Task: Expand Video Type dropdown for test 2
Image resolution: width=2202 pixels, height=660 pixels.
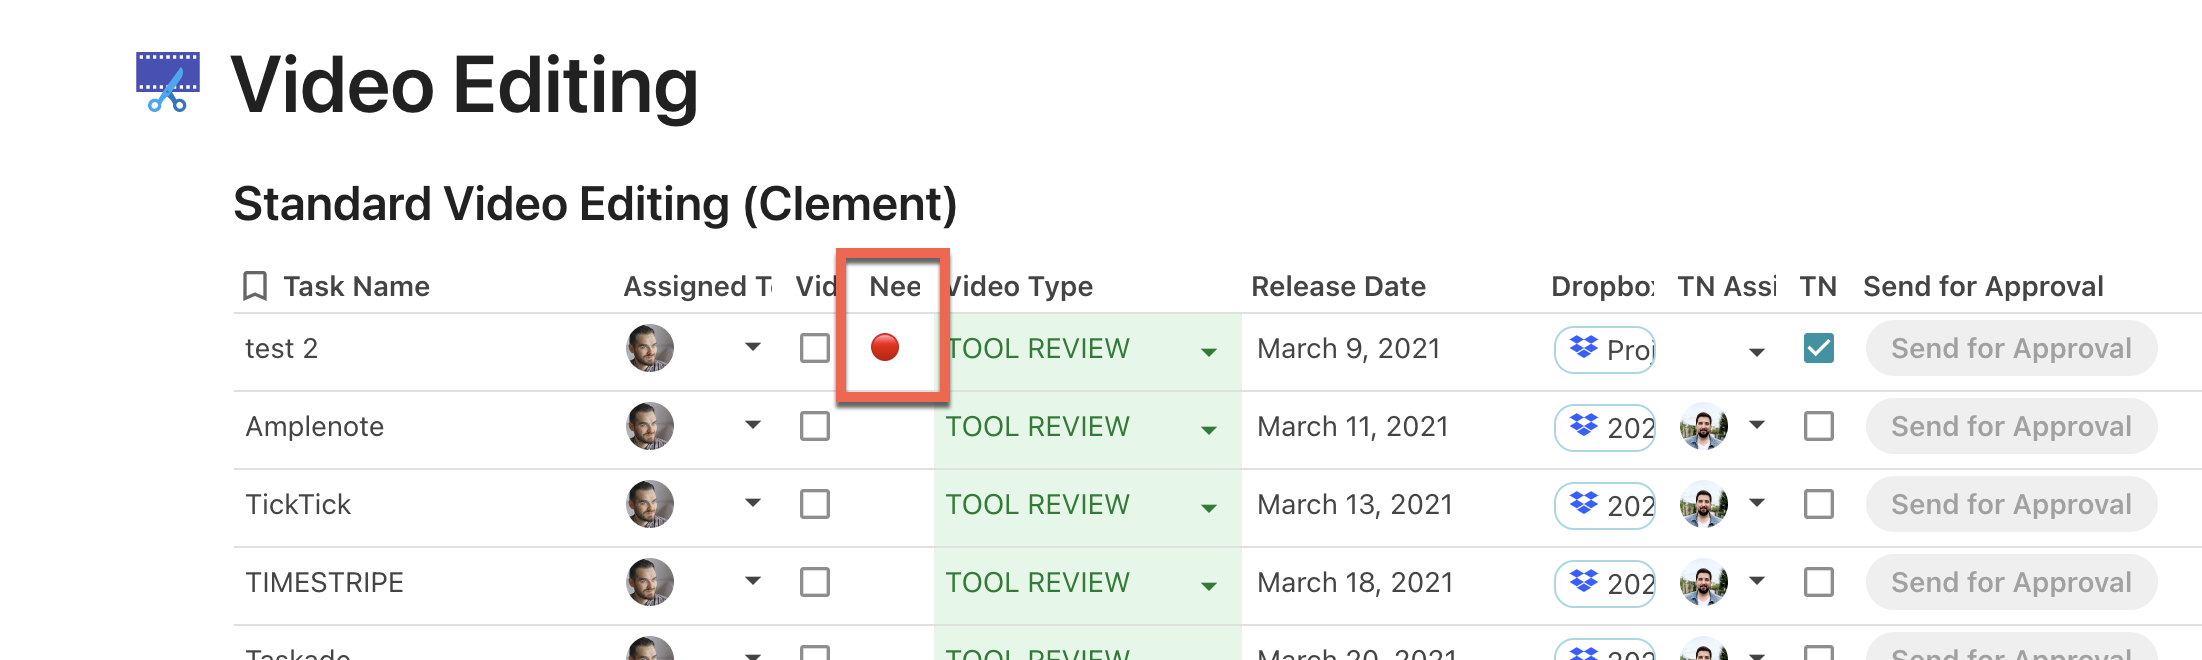Action: (x=1209, y=351)
